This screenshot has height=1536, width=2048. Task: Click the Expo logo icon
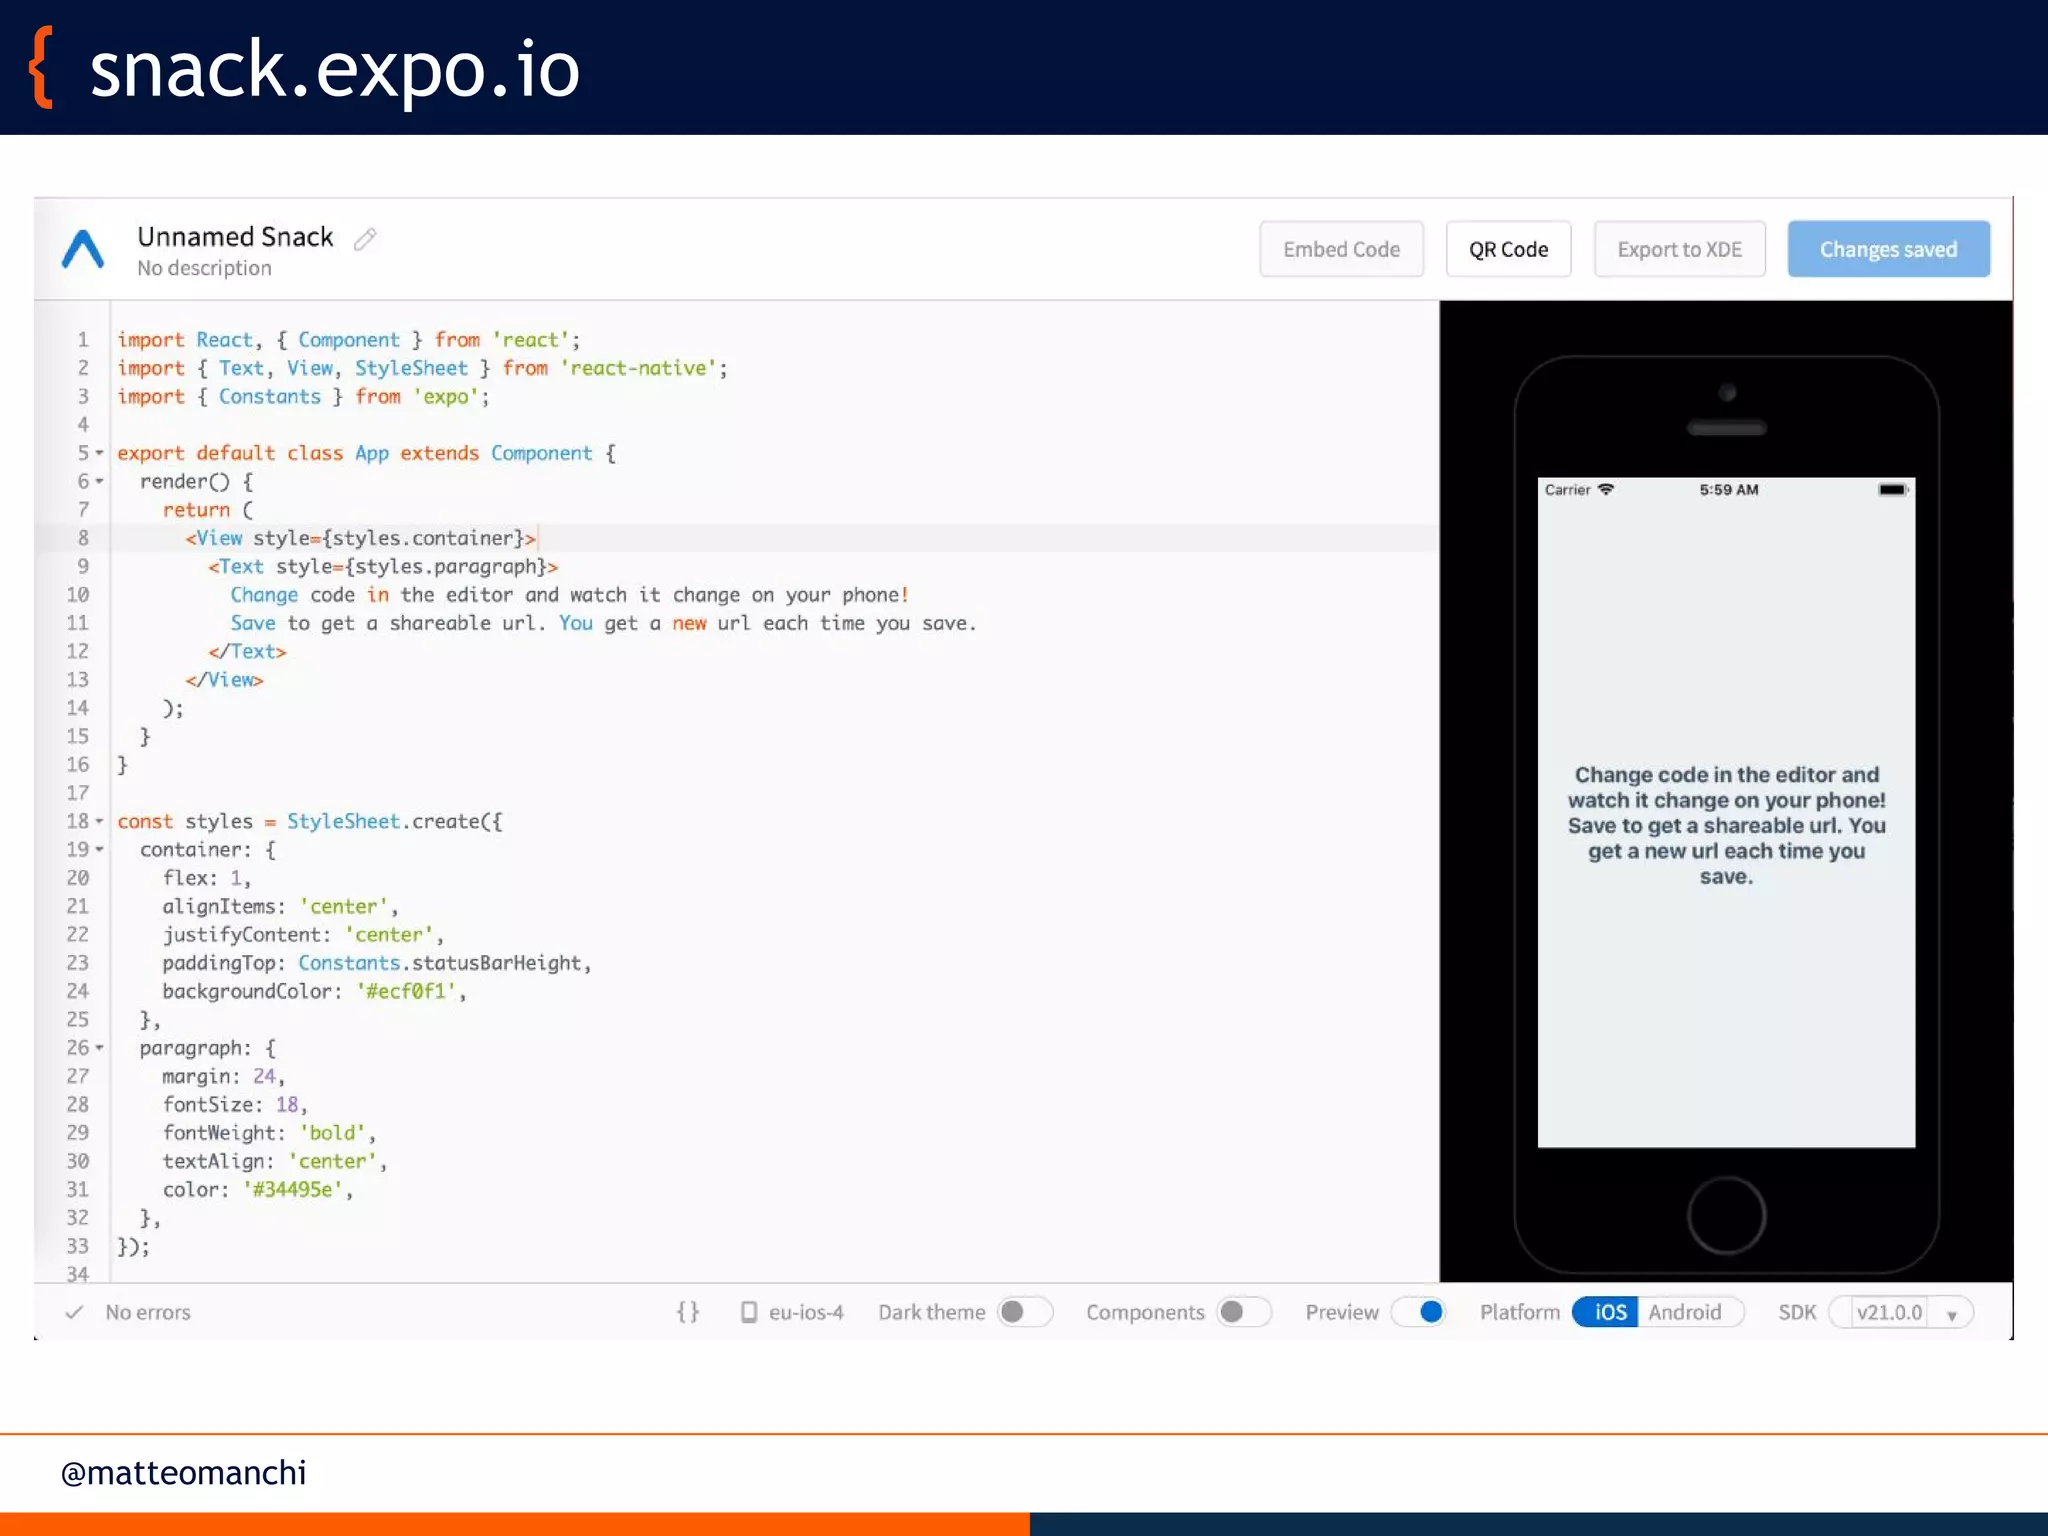click(83, 250)
